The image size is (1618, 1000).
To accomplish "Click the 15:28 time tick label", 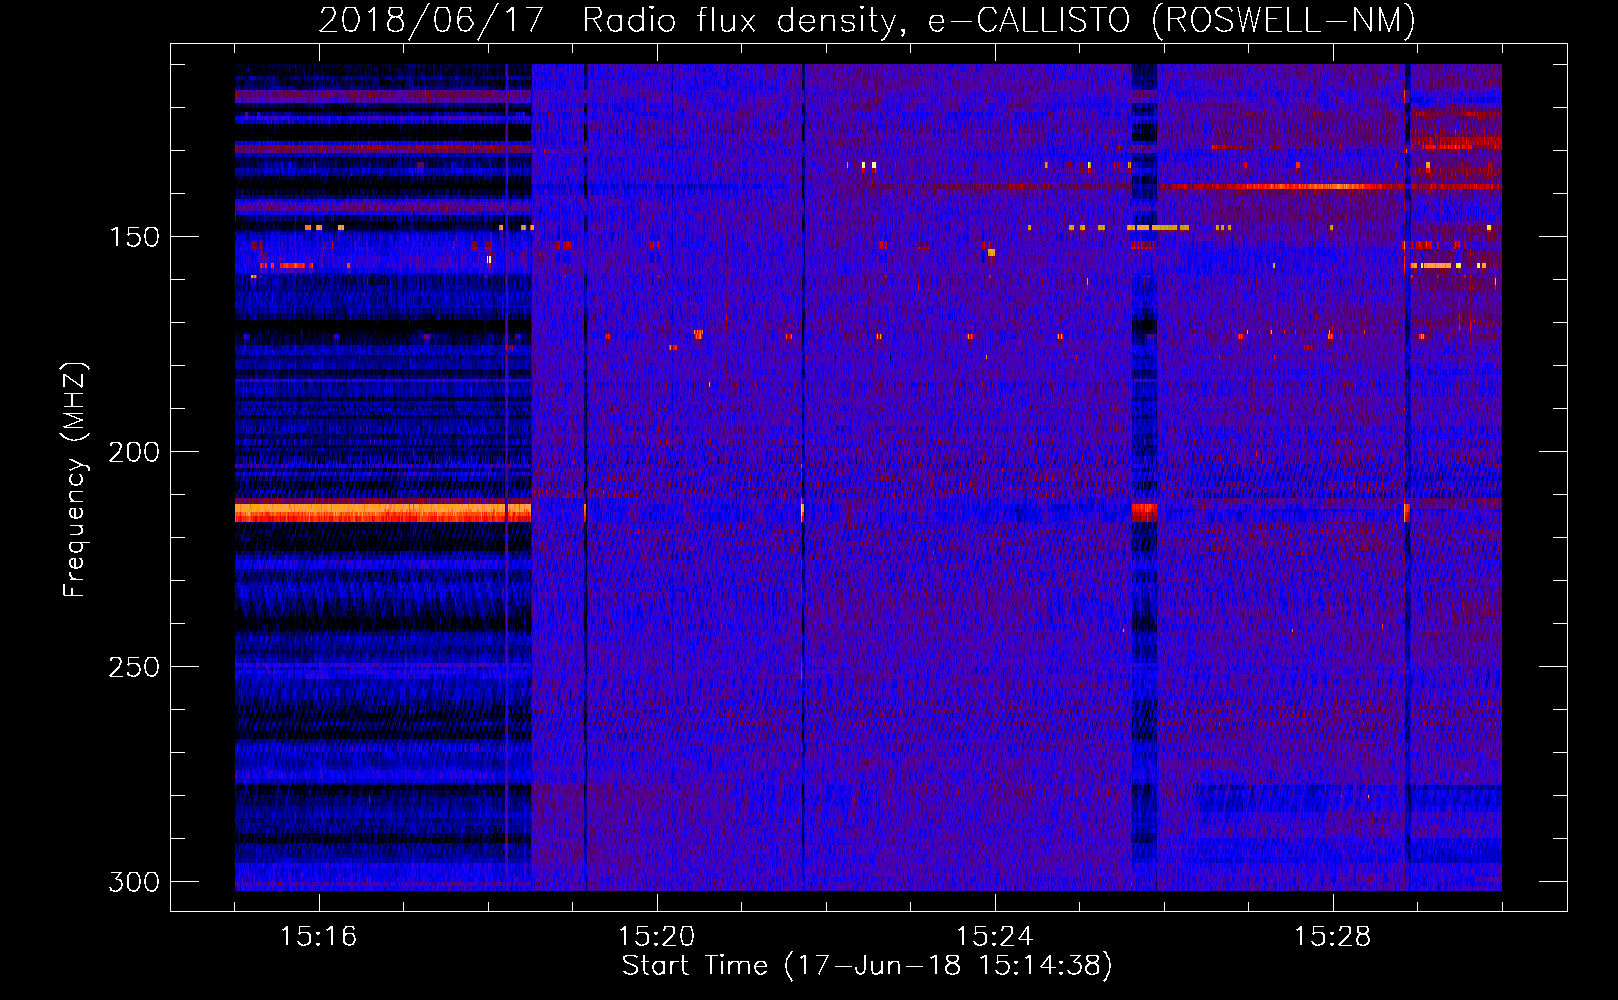I will (1333, 937).
